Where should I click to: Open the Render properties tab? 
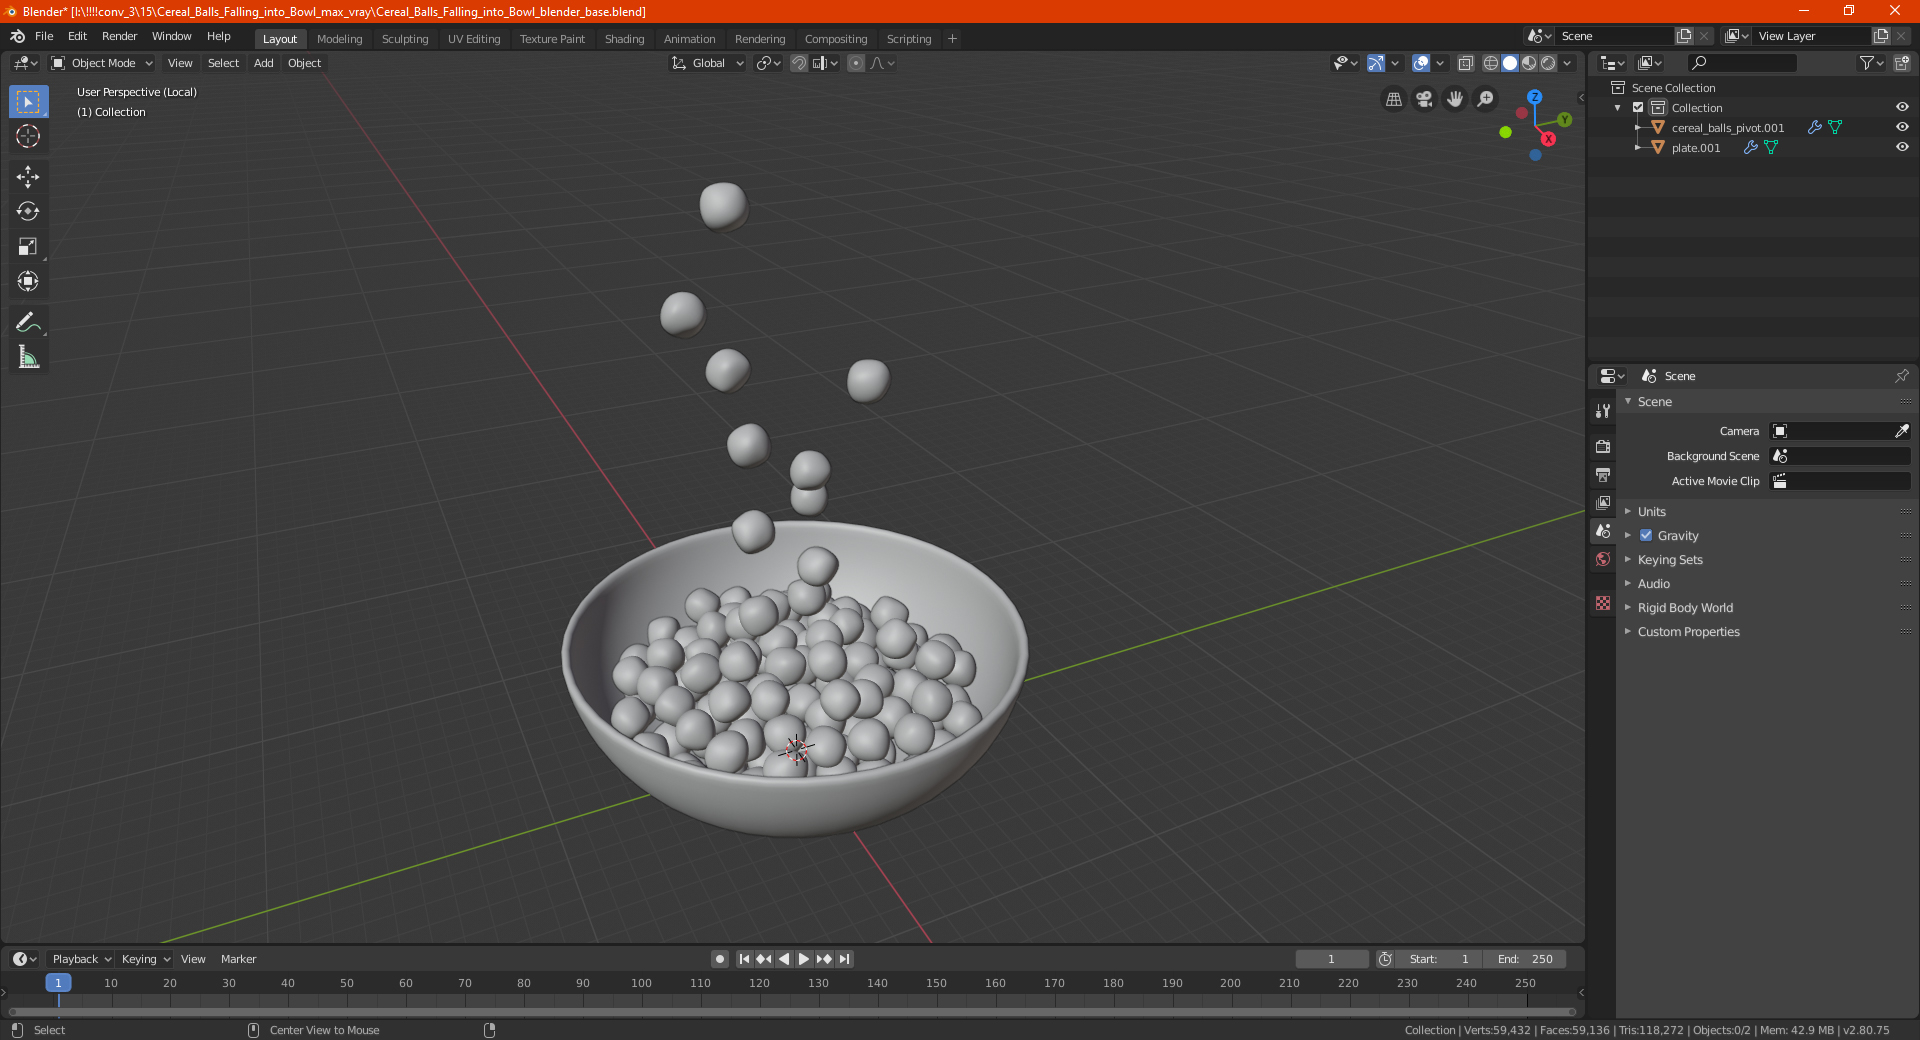(x=1603, y=446)
